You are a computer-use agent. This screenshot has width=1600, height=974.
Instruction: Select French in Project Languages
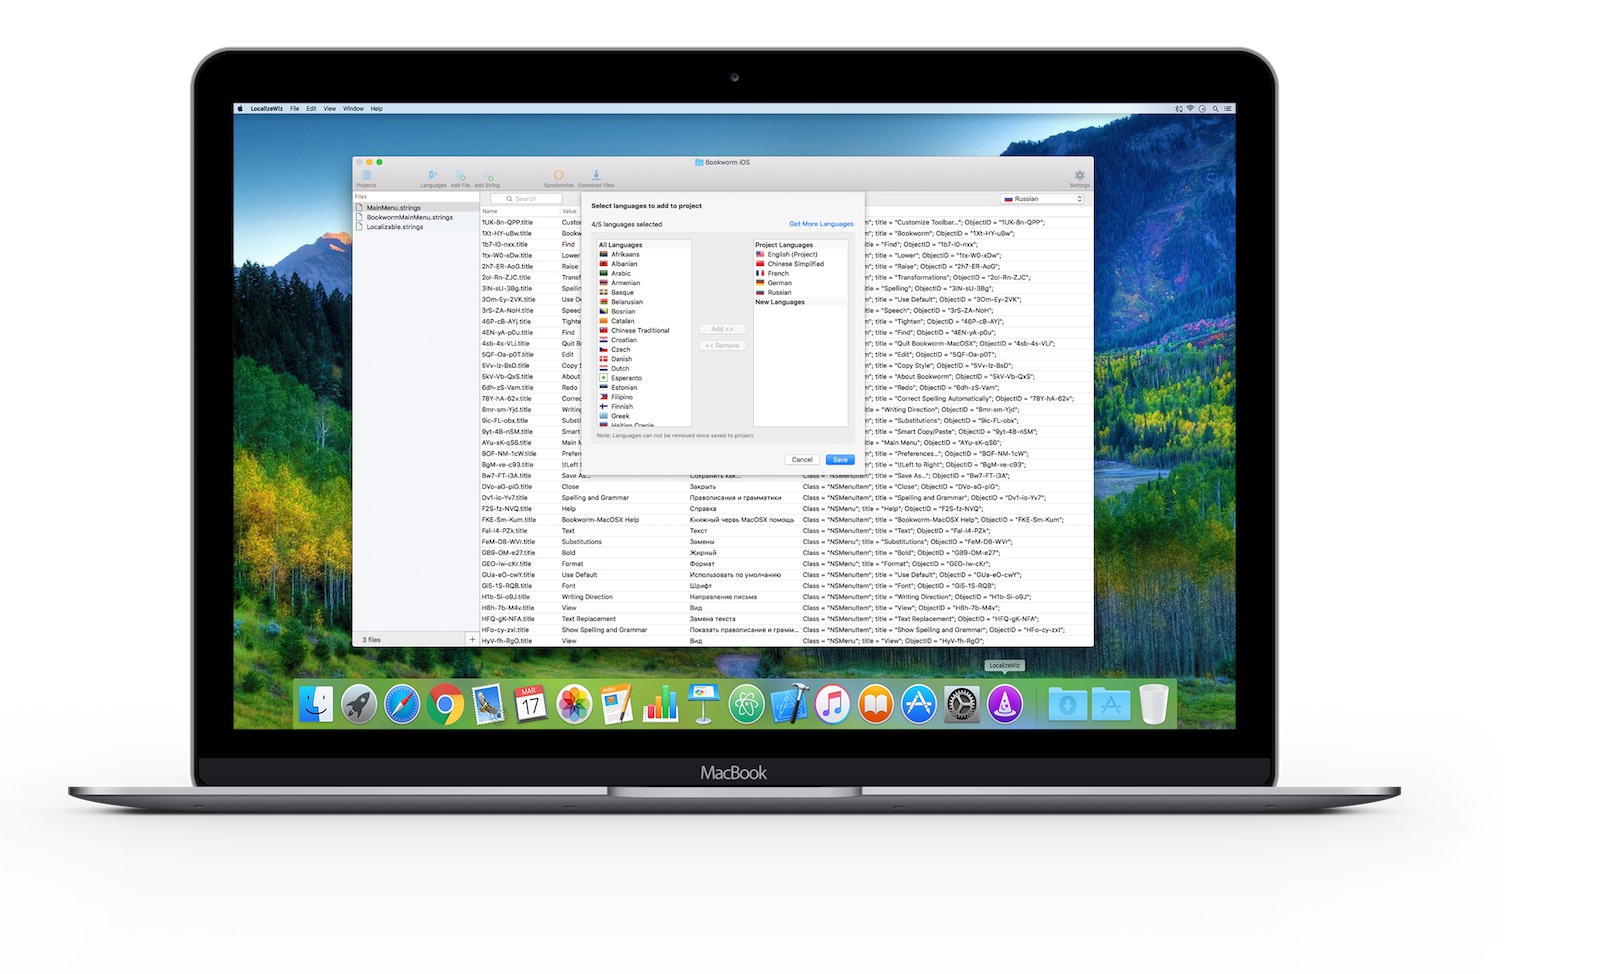tap(800, 273)
